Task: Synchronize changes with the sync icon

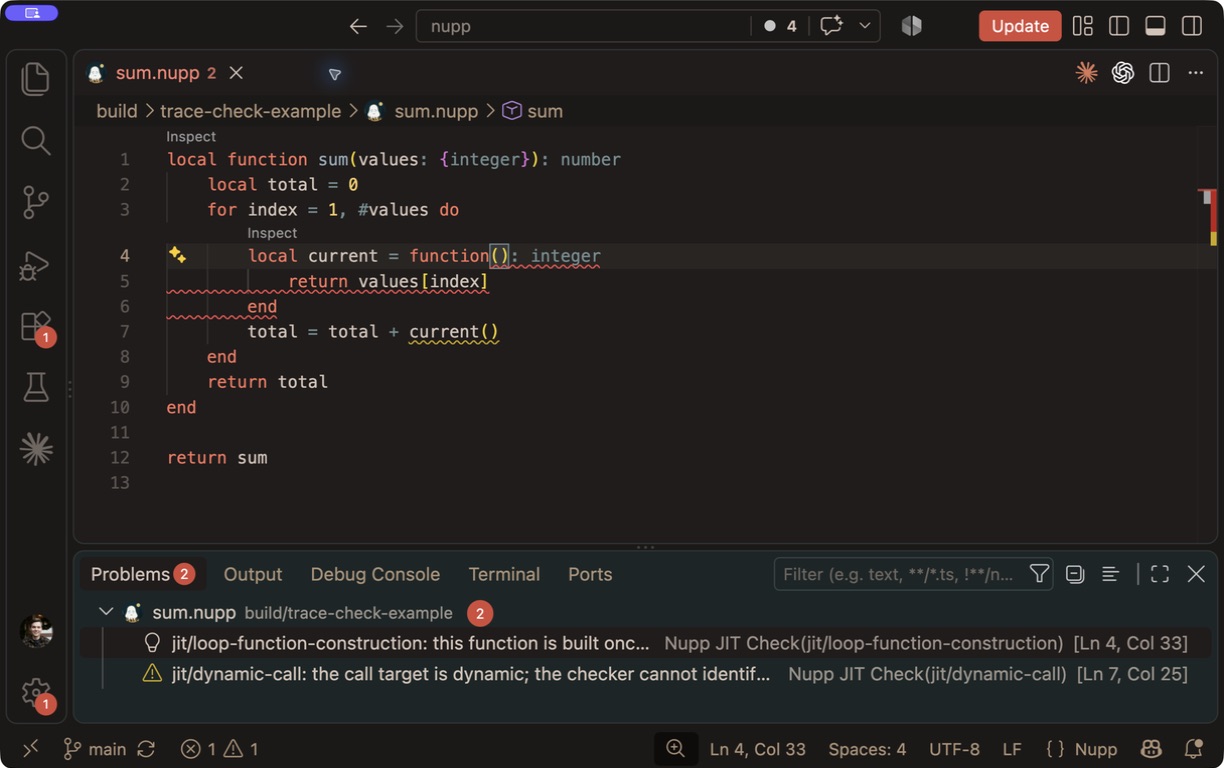Action: coord(146,749)
